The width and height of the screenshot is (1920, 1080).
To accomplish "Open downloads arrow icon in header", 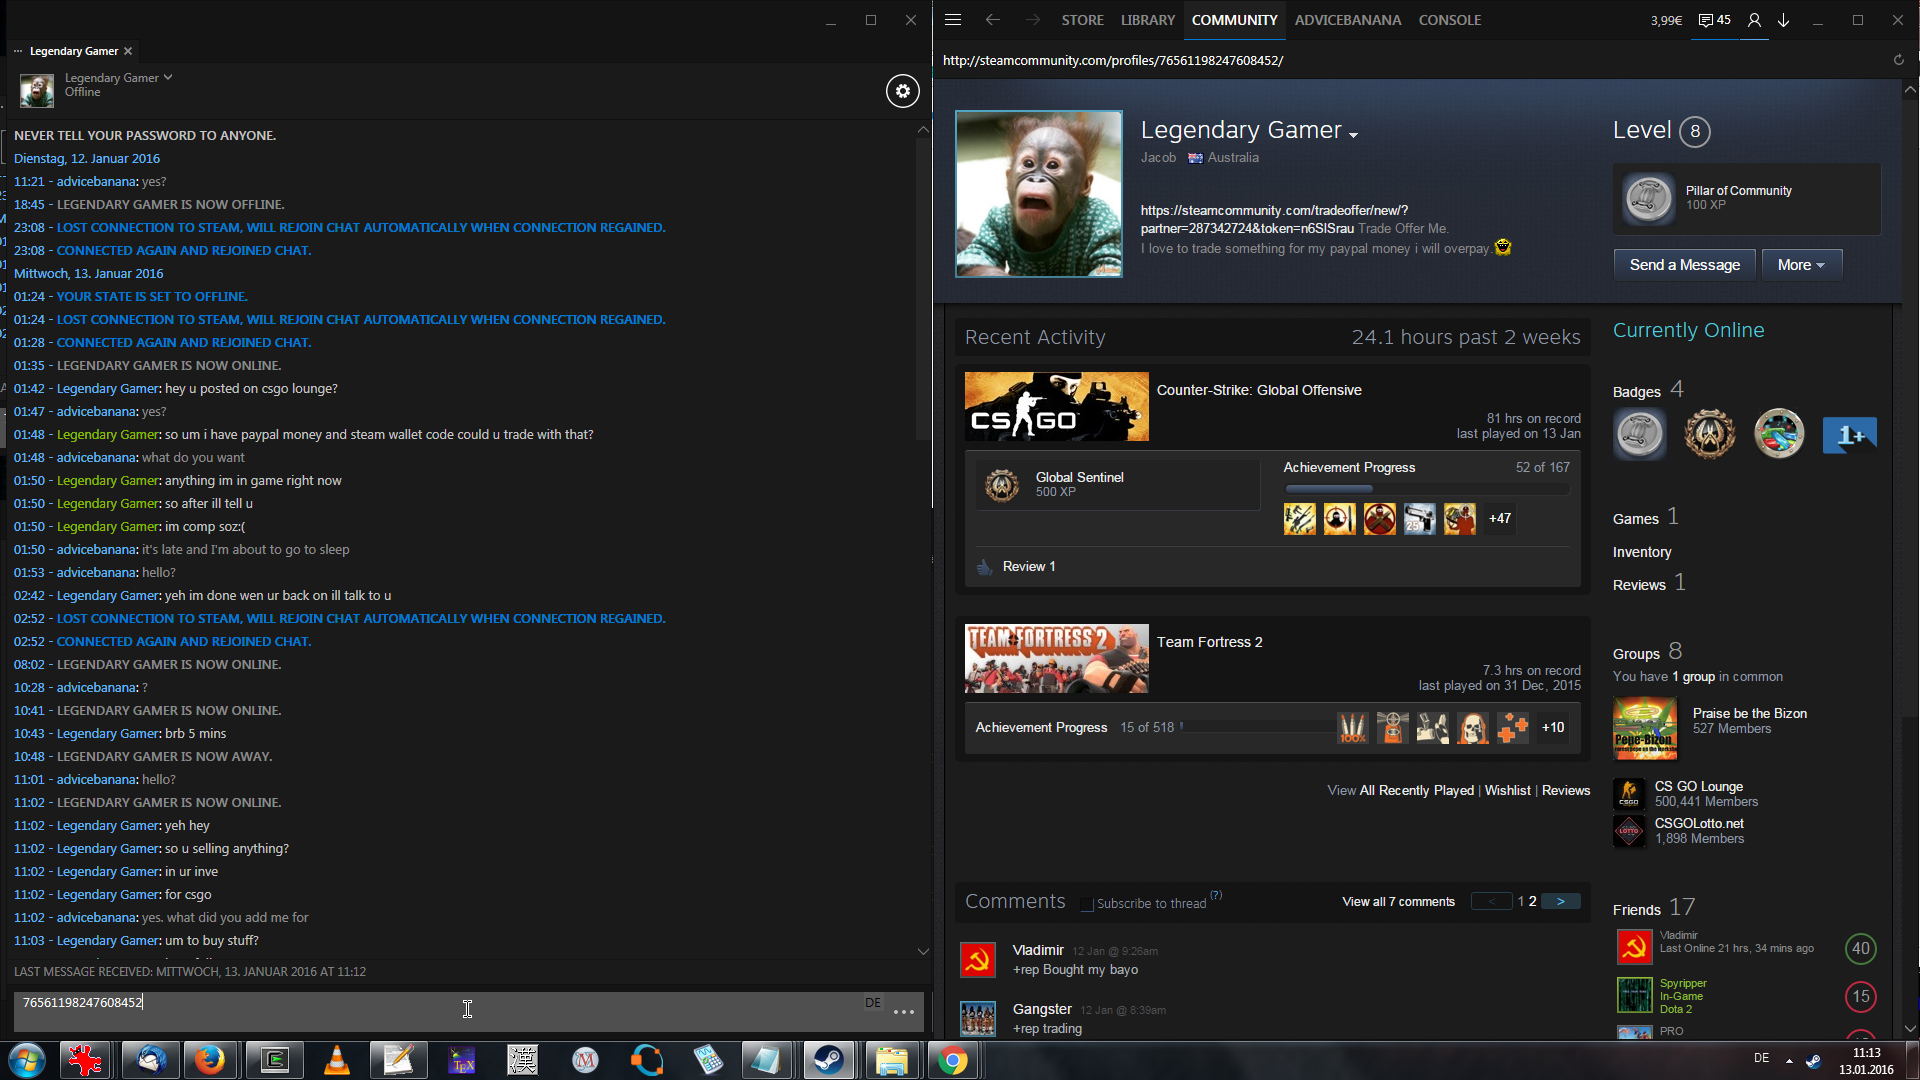I will tap(1783, 20).
